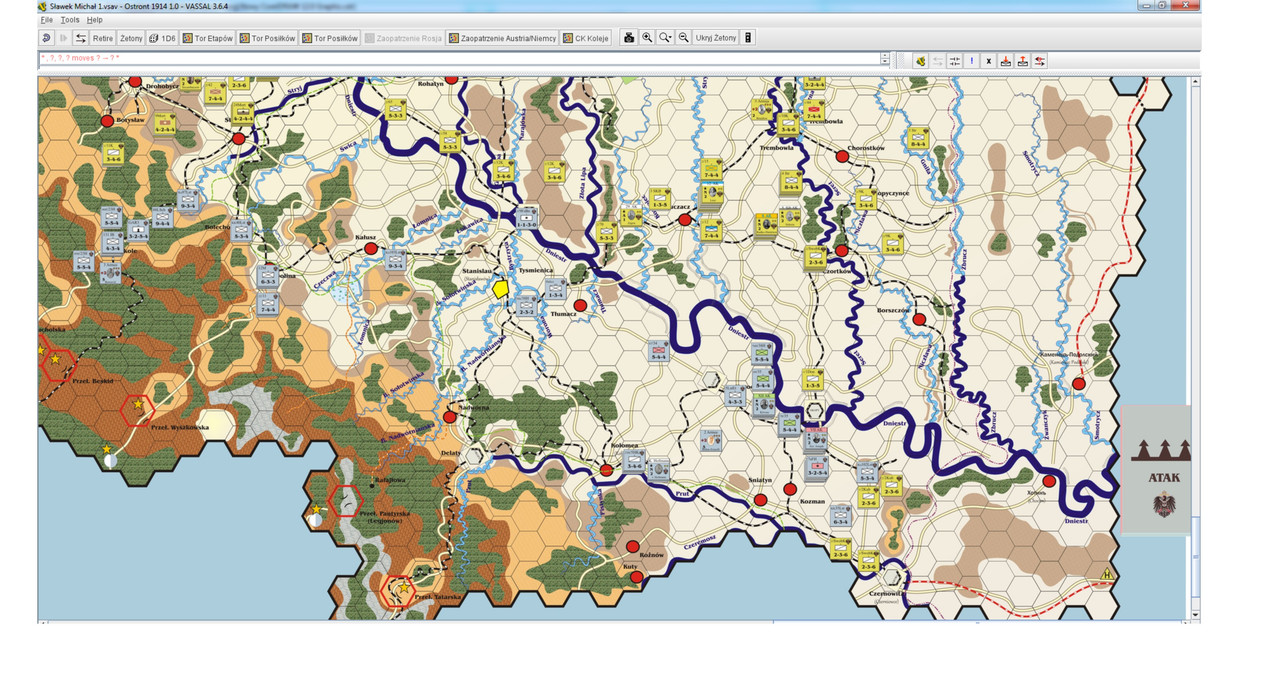Open the File menu
This screenshot has height=693, width=1280.
47,20
